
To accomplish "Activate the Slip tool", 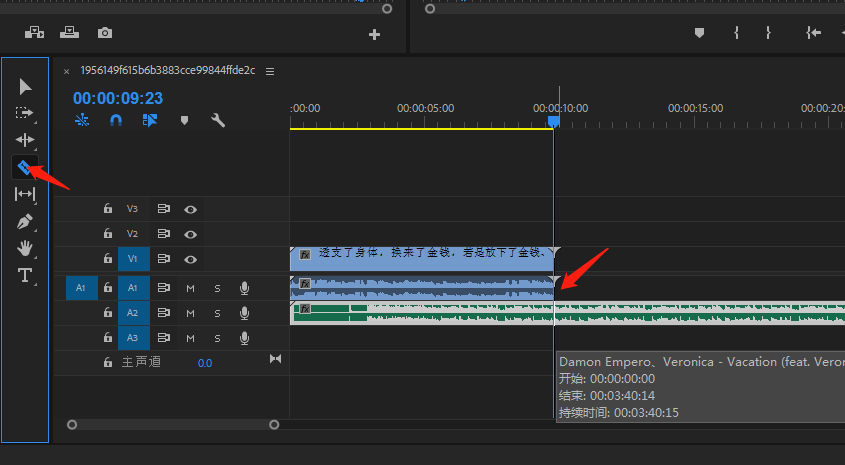I will click(x=25, y=194).
